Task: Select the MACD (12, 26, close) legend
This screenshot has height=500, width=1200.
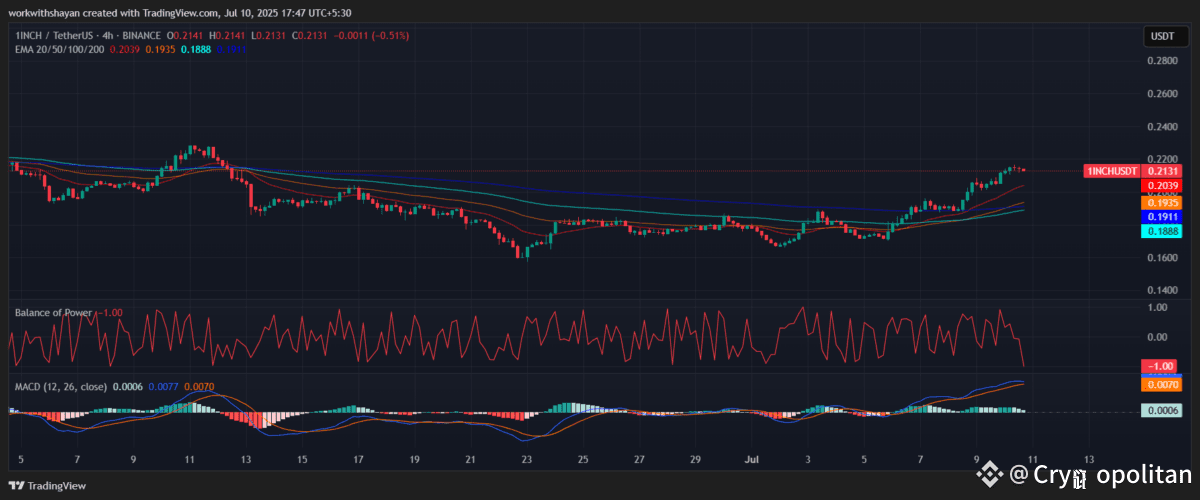Action: coord(61,386)
